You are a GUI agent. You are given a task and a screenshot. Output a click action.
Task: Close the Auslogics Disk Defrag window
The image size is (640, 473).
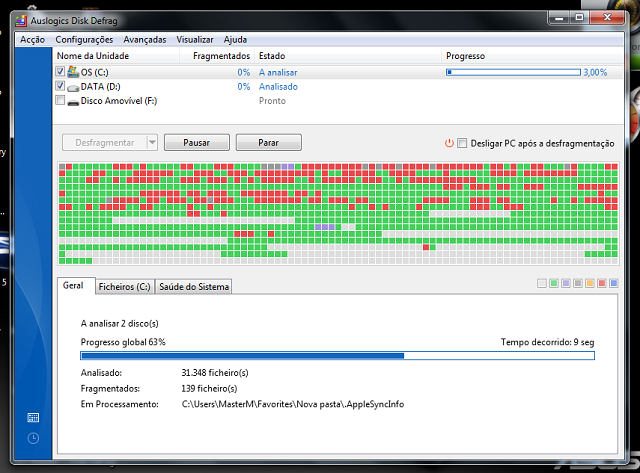click(607, 18)
